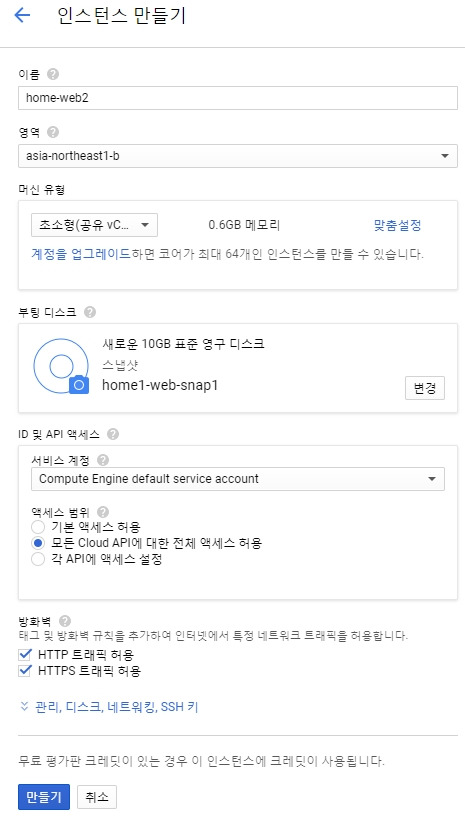
Task: Open the Compute Engine default service account dropdown
Action: (x=238, y=479)
